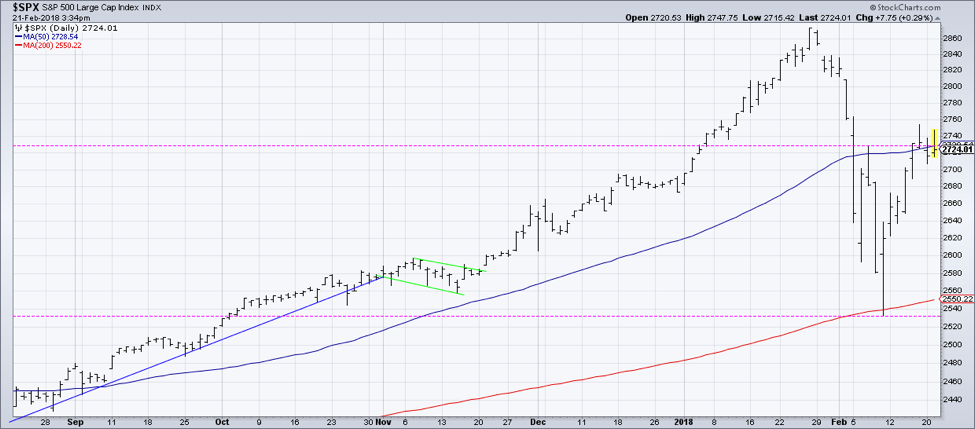Click the 2520 price axis label
The image size is (975, 429).
point(953,326)
